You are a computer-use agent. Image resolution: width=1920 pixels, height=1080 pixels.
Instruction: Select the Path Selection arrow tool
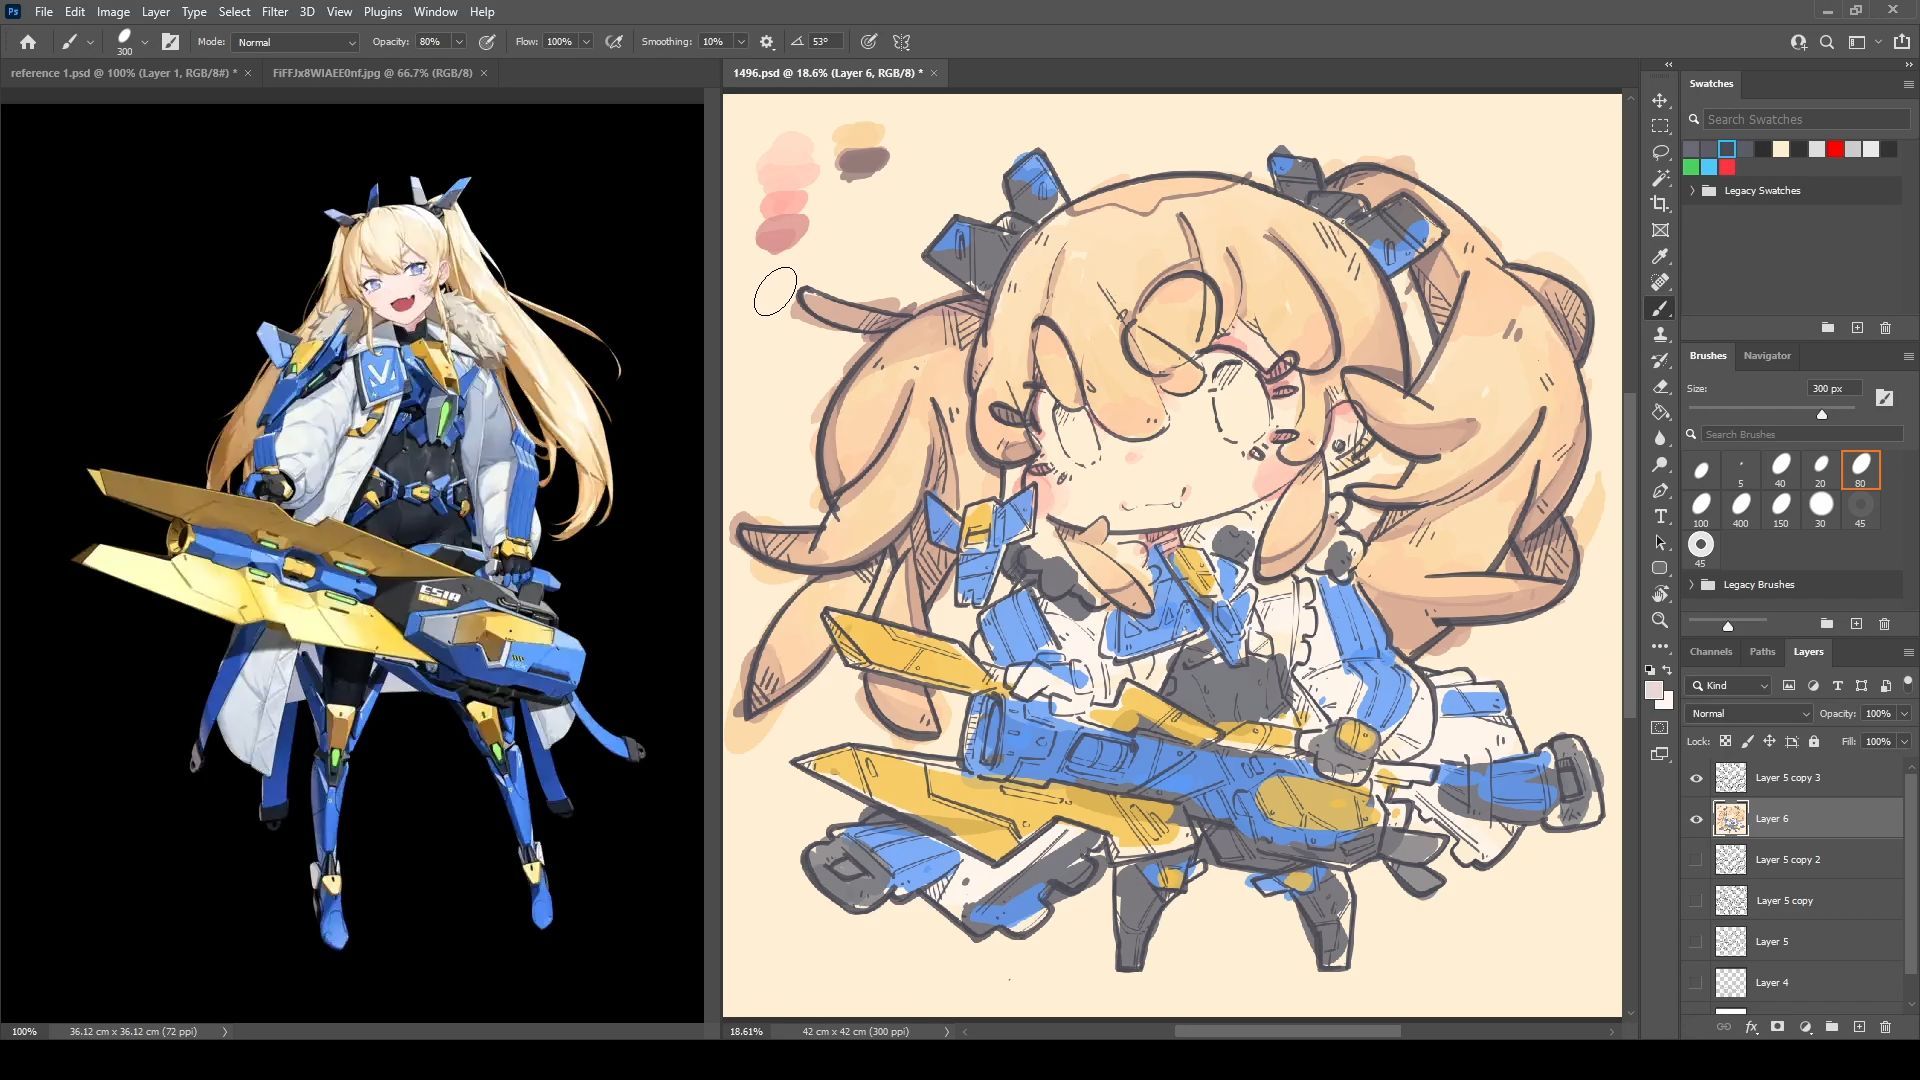pyautogui.click(x=1660, y=542)
